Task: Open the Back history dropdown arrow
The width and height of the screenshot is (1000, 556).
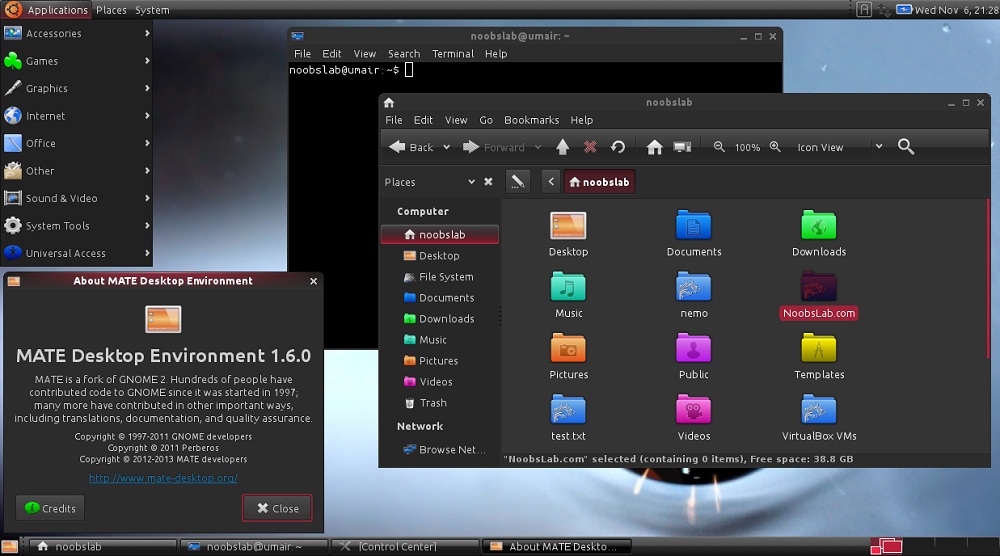Action: (446, 147)
